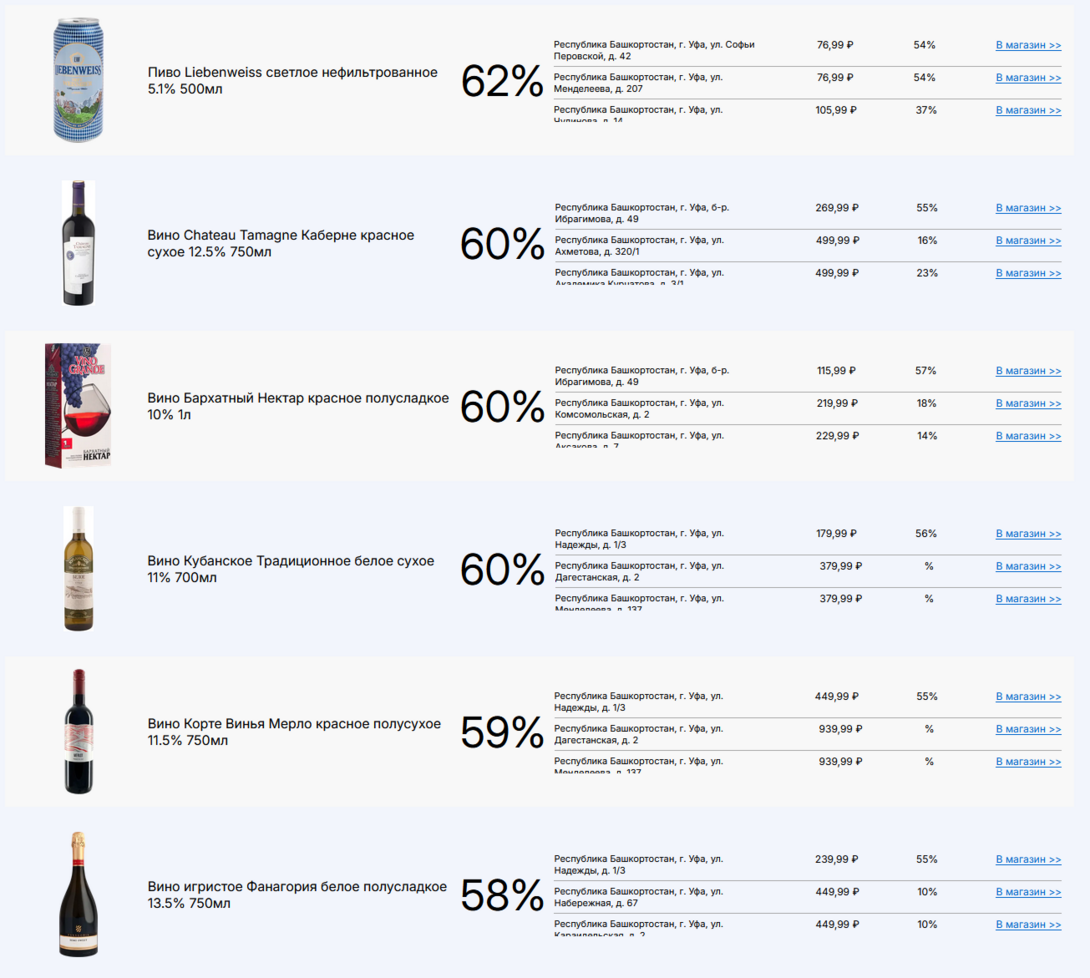Click the 59% discount on Корте Винья Мерло
This screenshot has height=978, width=1090.
[501, 733]
